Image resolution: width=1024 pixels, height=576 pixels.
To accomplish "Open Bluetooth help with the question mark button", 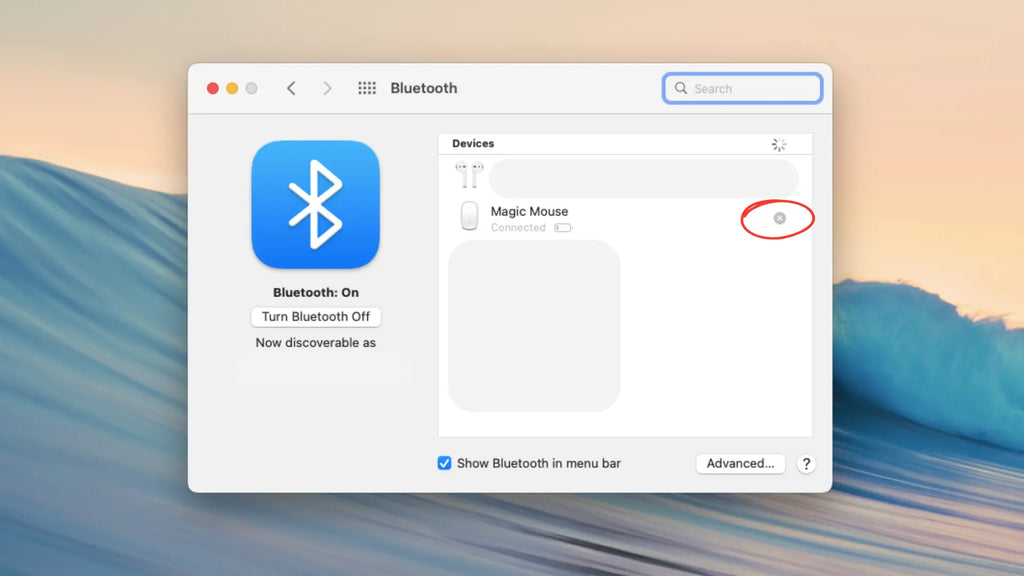I will 806,464.
